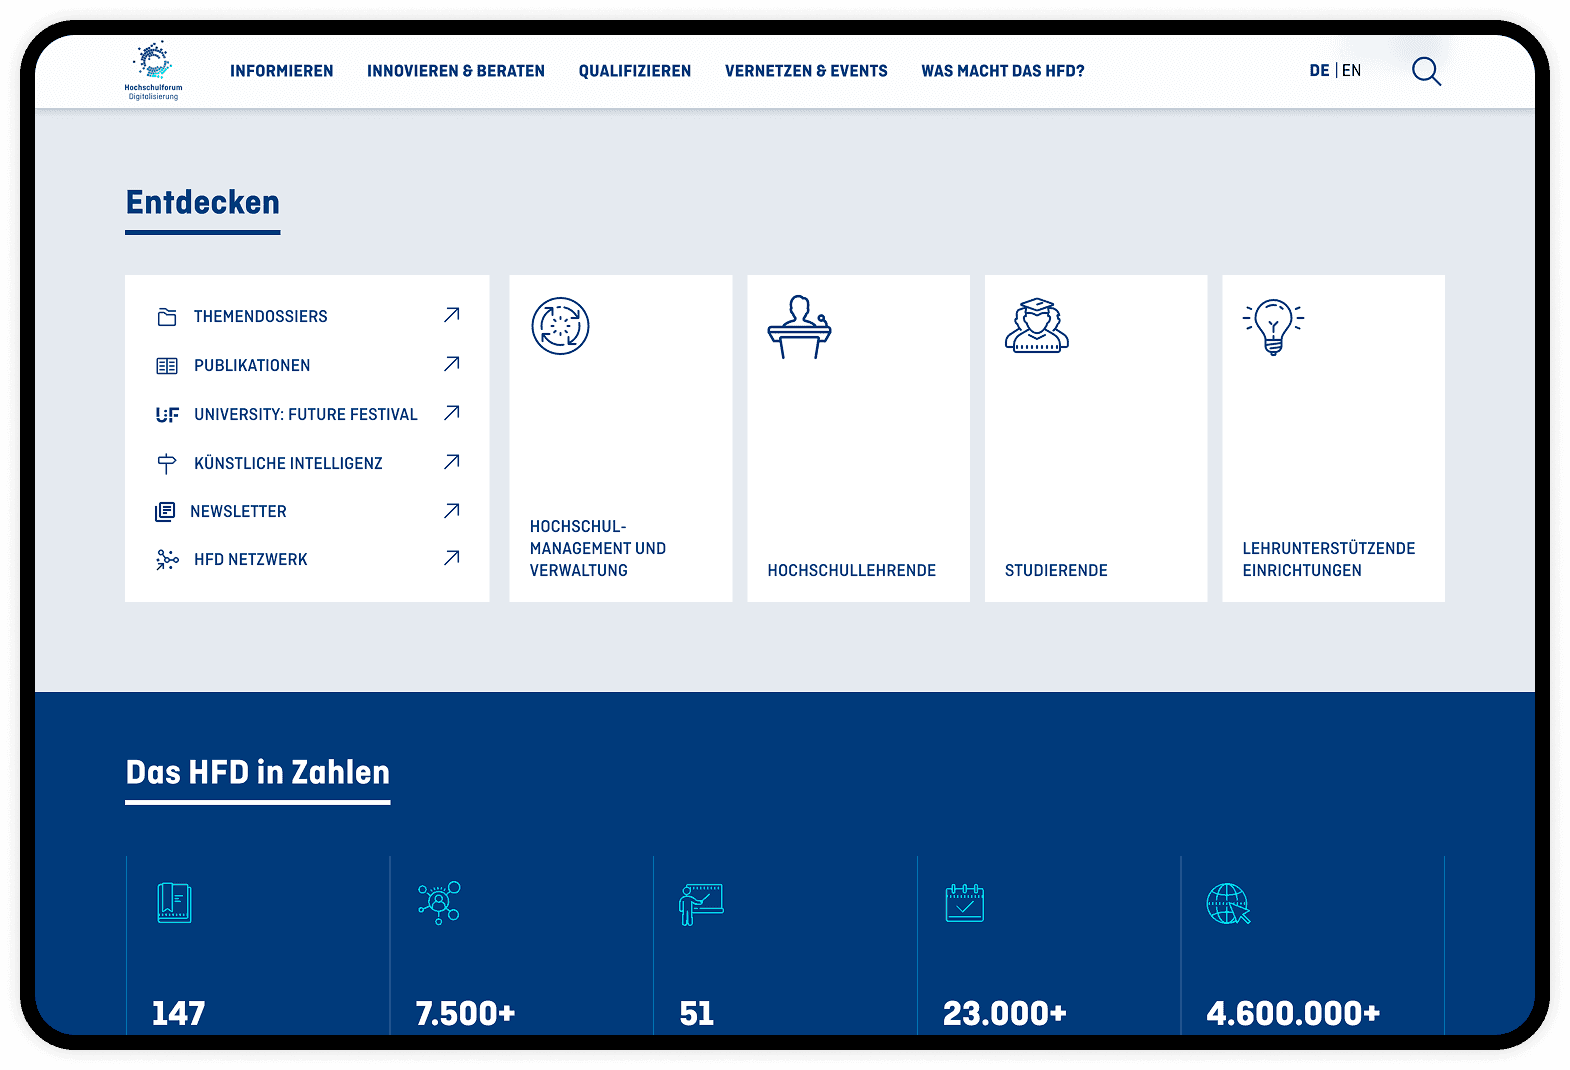Screen dimensions: 1570x1070
Task: Open the Publikationen link
Action: click(x=252, y=366)
